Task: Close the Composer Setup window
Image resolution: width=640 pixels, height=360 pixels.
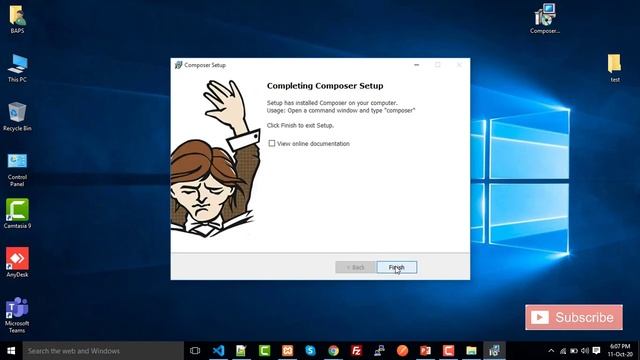Action: coord(459,65)
